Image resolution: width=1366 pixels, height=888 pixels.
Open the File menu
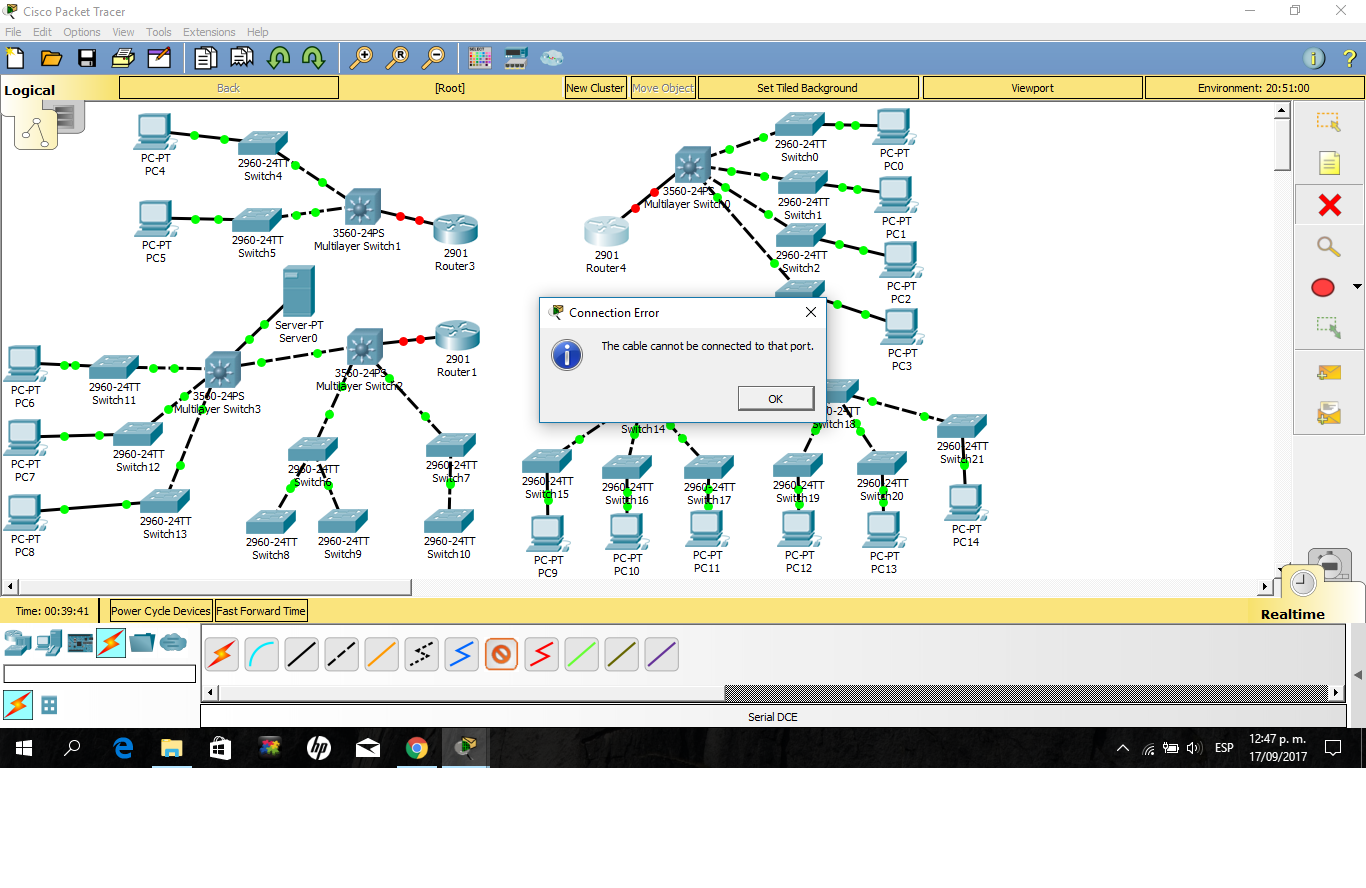click(x=13, y=32)
